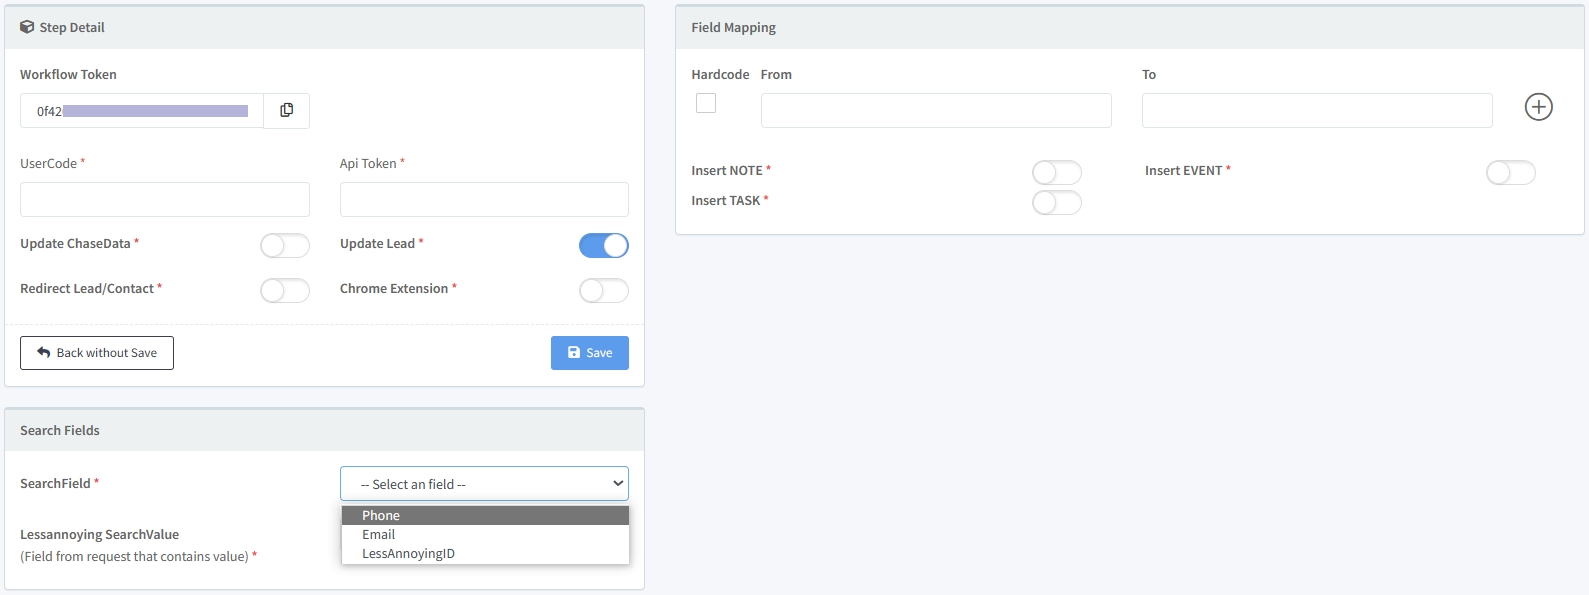
Task: Enable the Chrome Extension toggle
Action: (x=604, y=291)
